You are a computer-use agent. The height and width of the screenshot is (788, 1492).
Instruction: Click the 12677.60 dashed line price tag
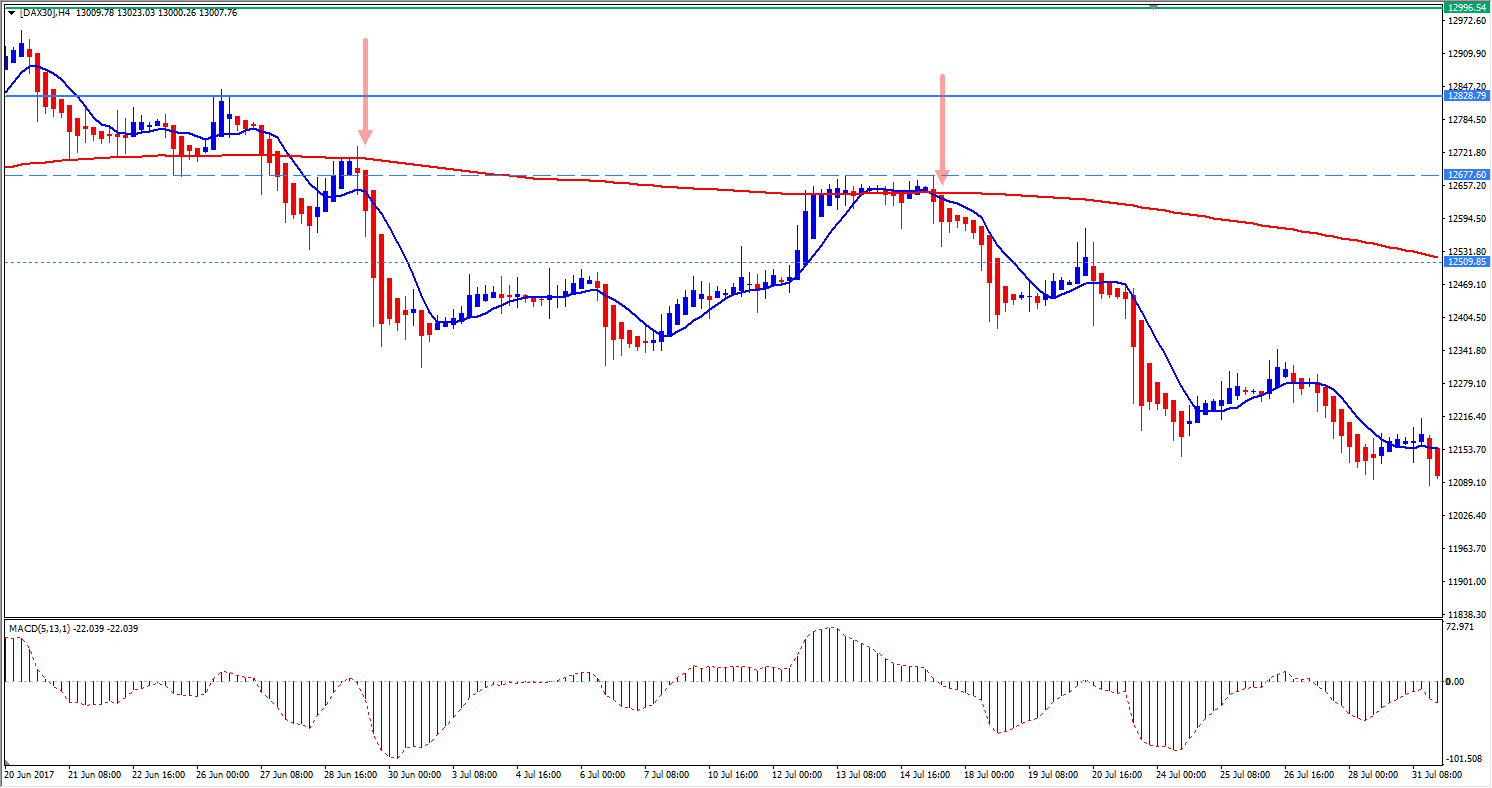pos(1465,174)
